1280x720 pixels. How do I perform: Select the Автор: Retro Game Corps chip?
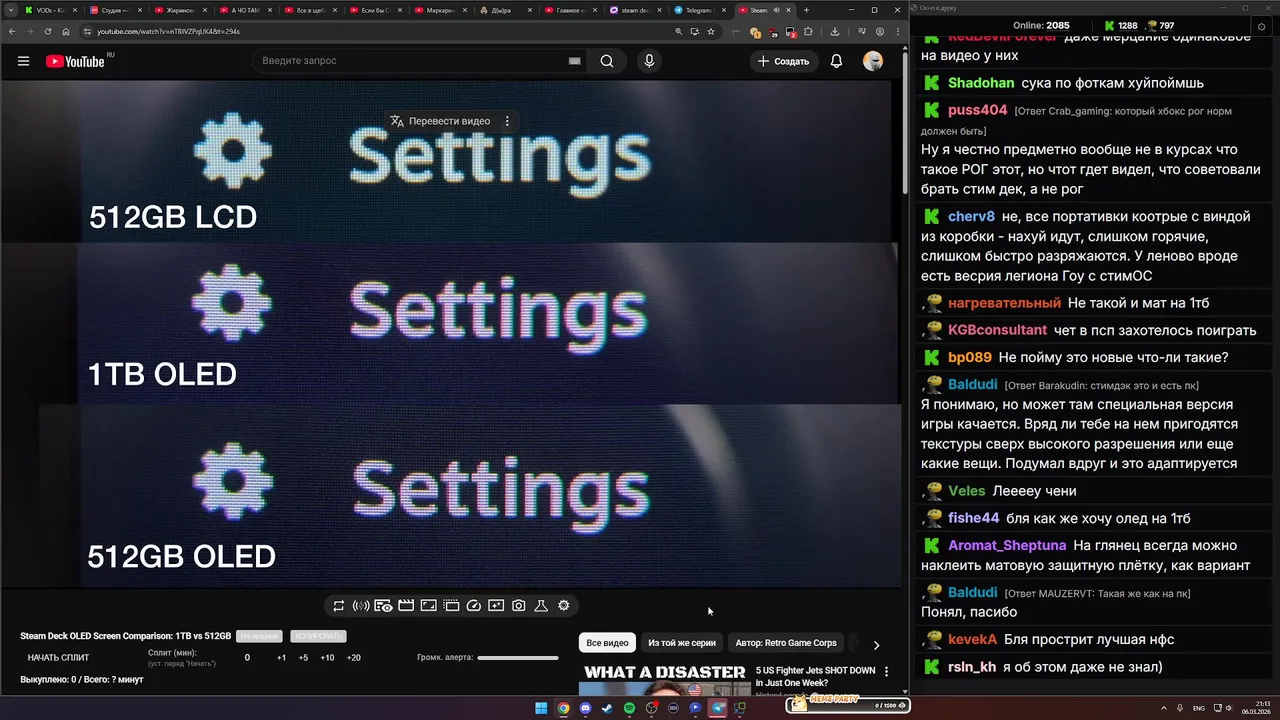[786, 643]
